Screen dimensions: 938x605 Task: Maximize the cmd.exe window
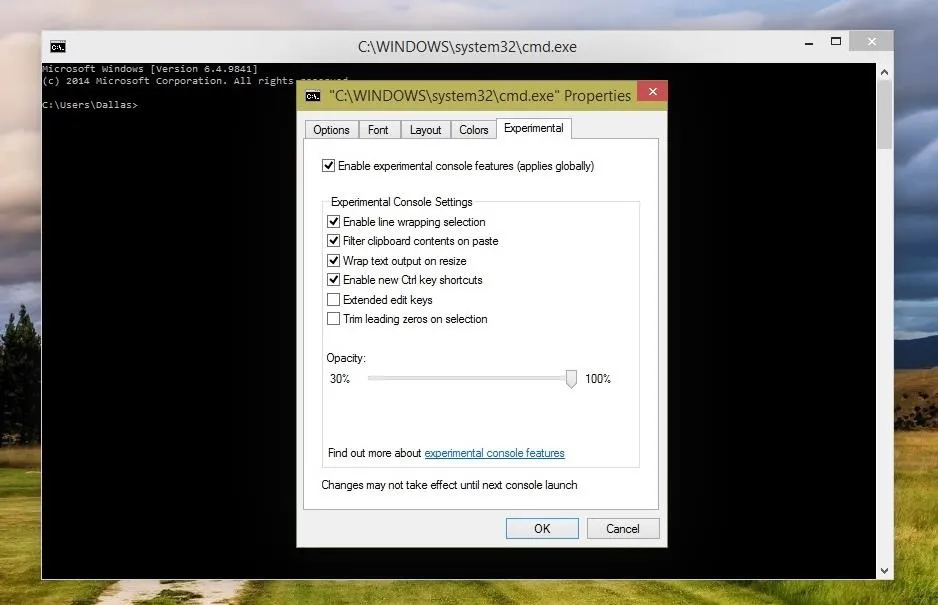click(x=836, y=41)
